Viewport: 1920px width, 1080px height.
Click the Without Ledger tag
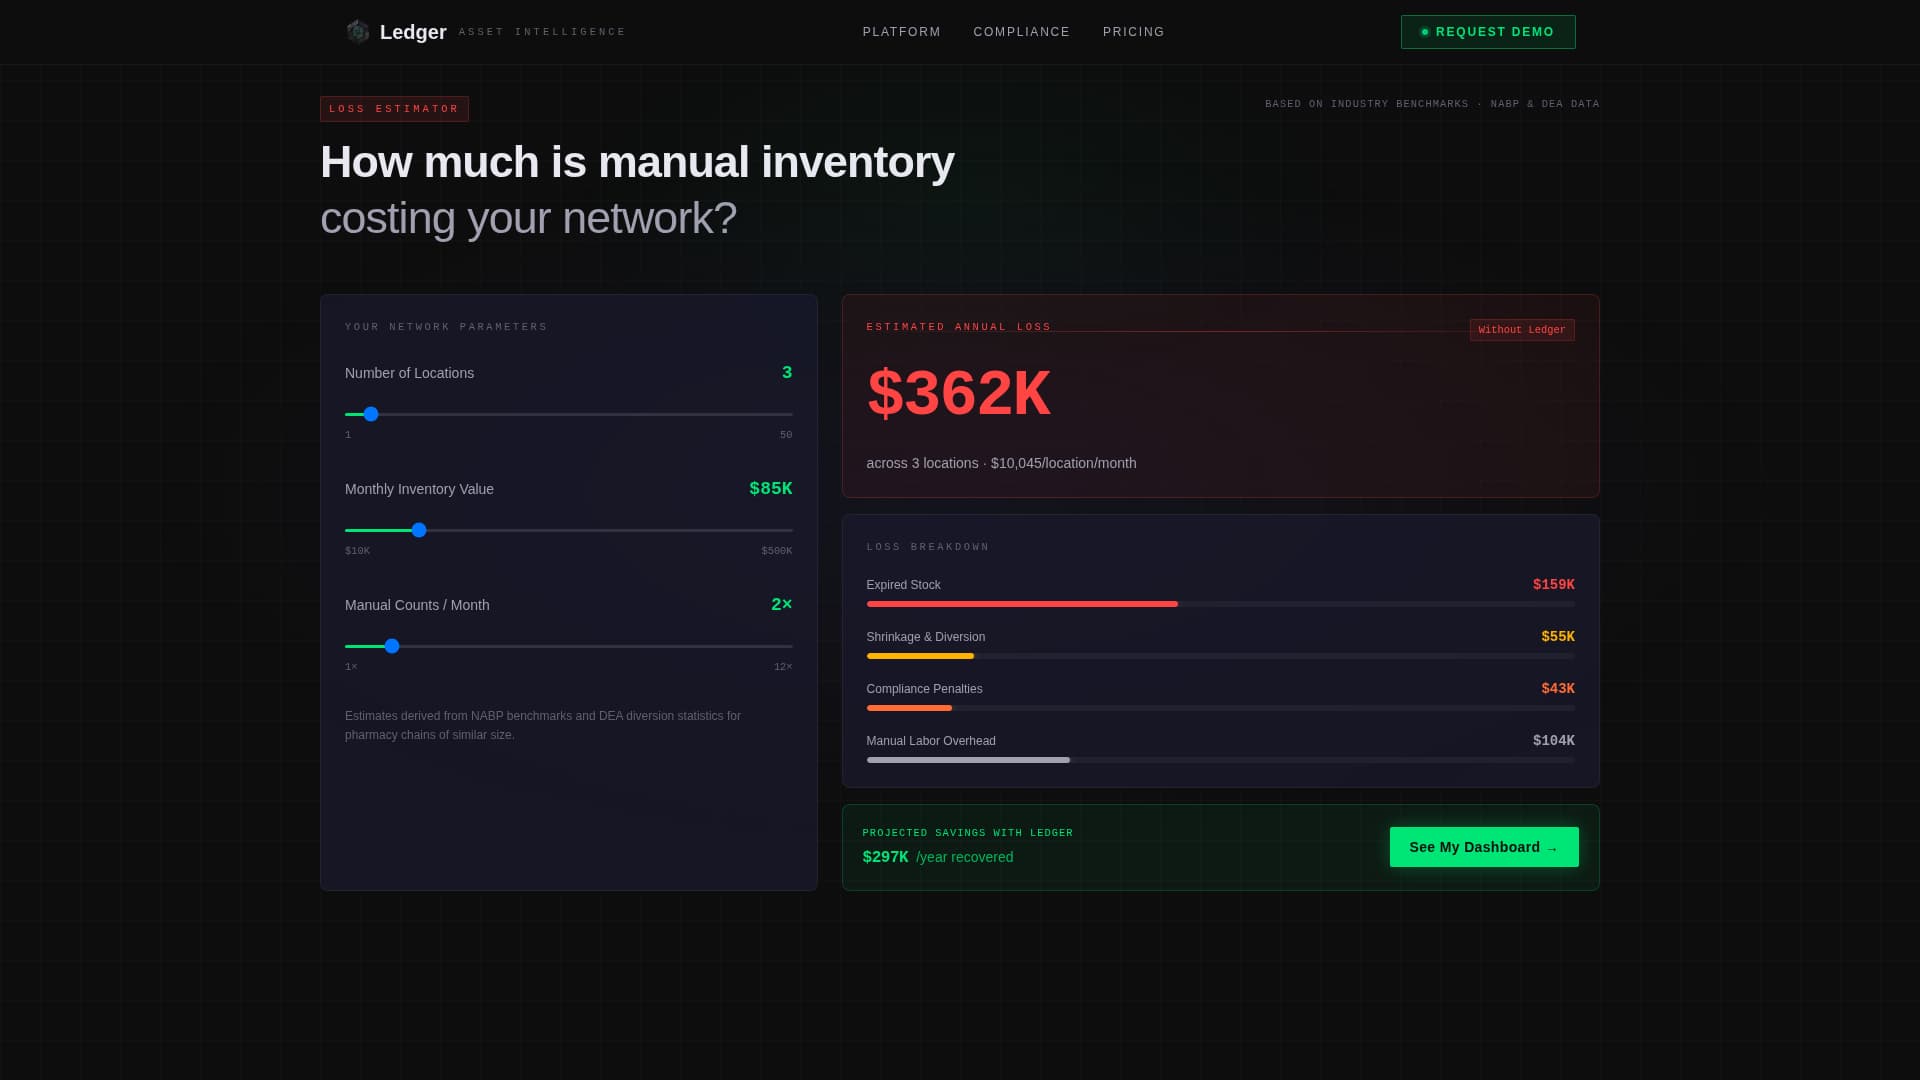click(1522, 330)
